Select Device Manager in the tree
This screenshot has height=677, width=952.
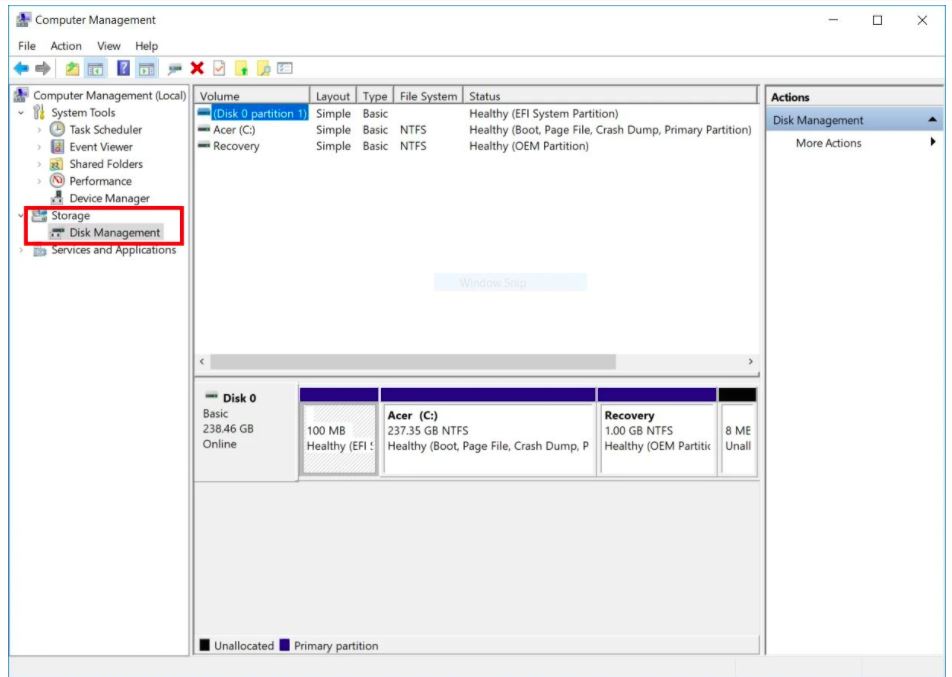pyautogui.click(x=109, y=198)
